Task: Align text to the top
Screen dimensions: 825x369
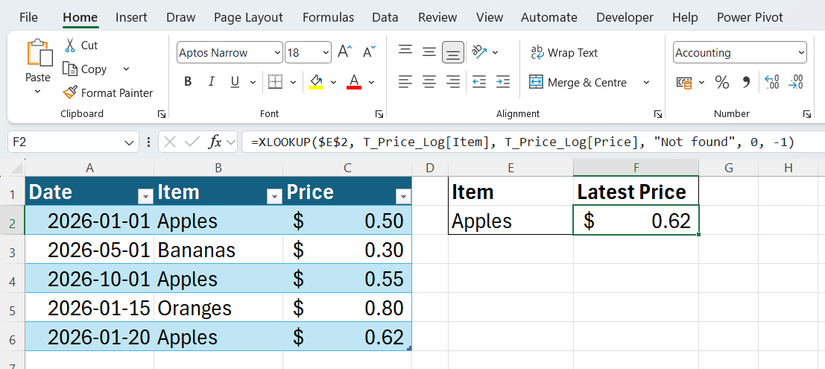Action: pyautogui.click(x=405, y=51)
